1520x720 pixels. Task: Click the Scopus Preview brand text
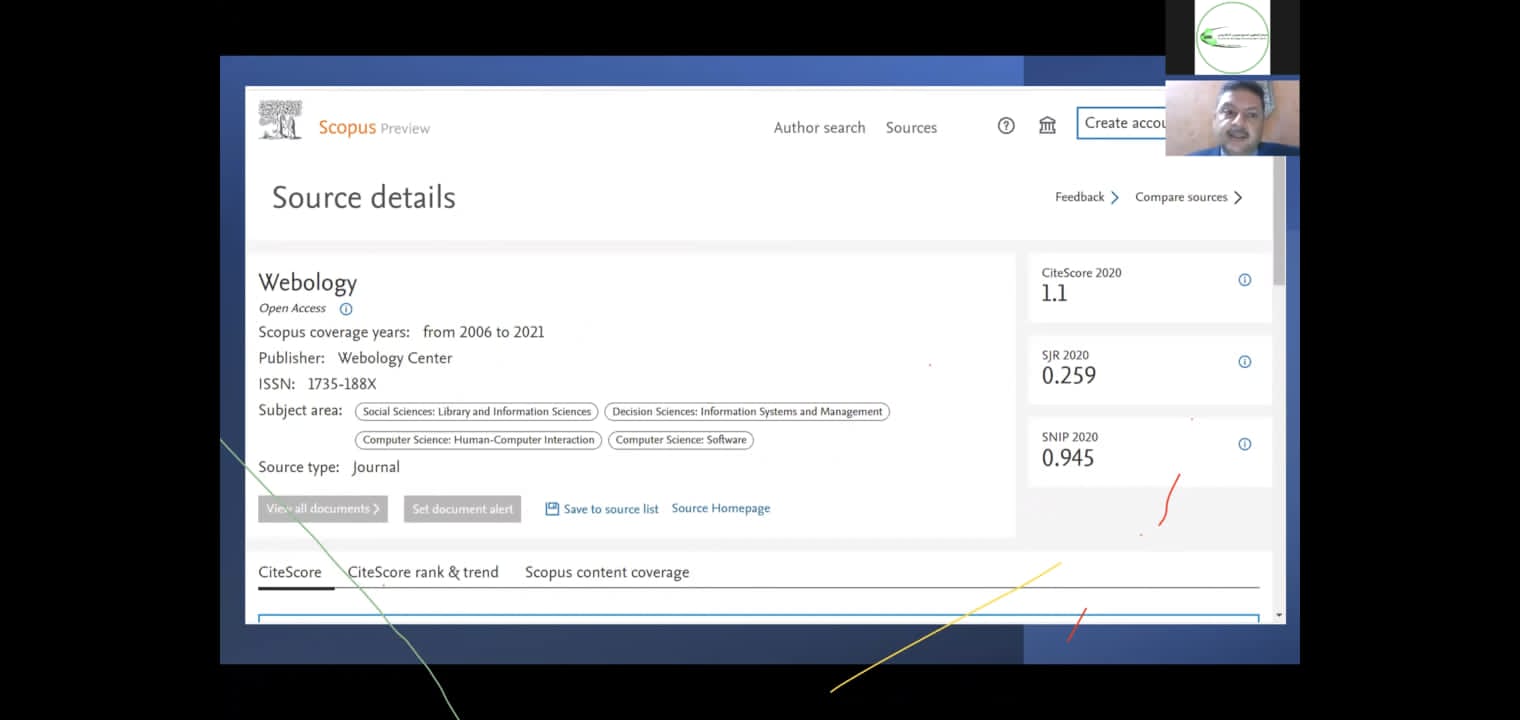point(374,128)
